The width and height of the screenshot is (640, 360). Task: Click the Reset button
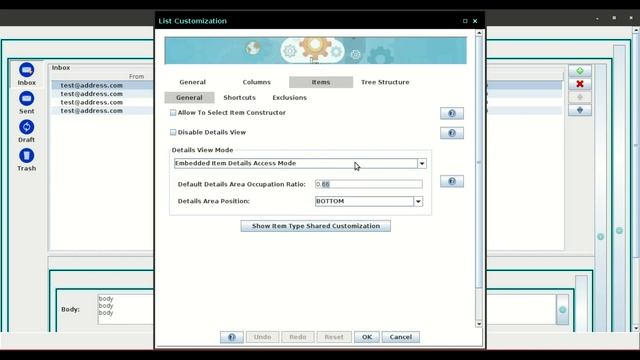(334, 337)
